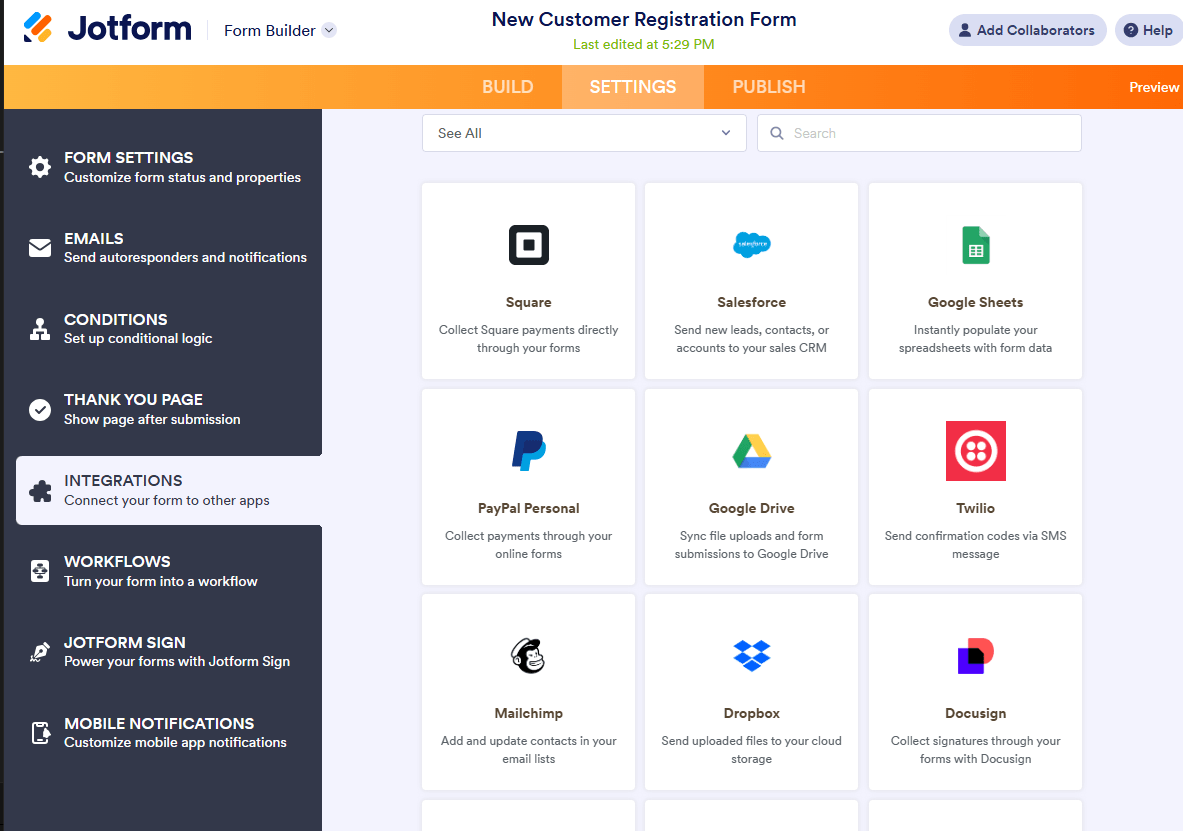Click 'Send new leads, contacts' description text

751,339
